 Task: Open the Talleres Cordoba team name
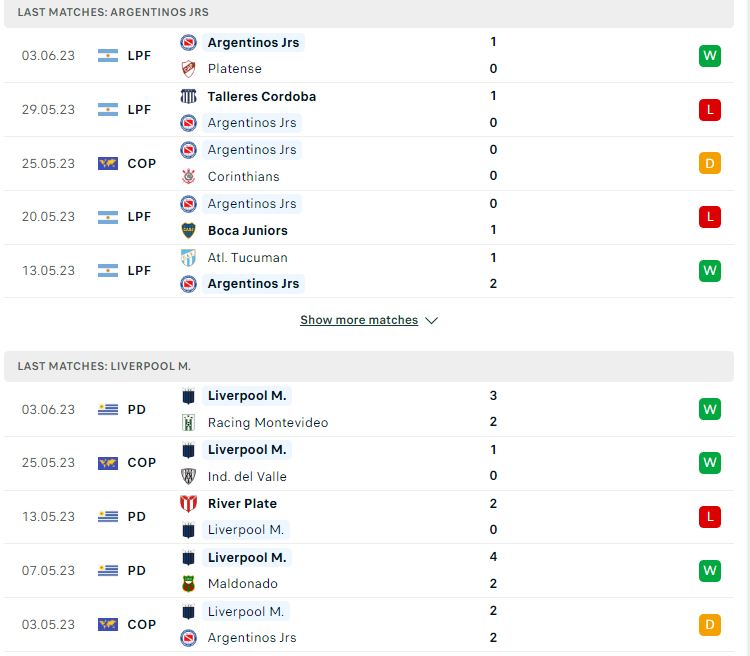pyautogui.click(x=262, y=97)
